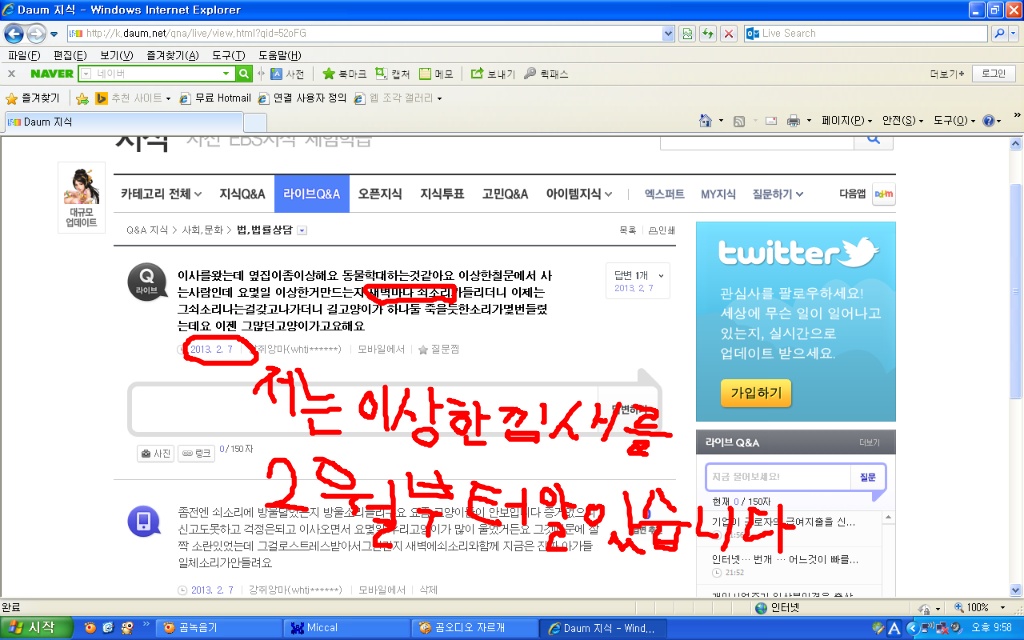Open the 답변 1개 dropdown

[x=638, y=281]
